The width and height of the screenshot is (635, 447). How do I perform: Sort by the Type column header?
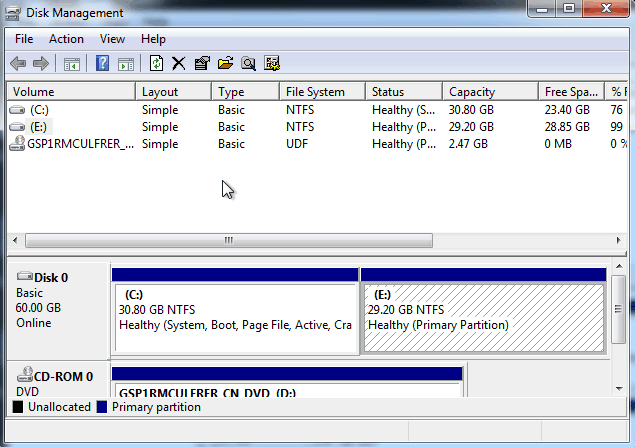[245, 92]
